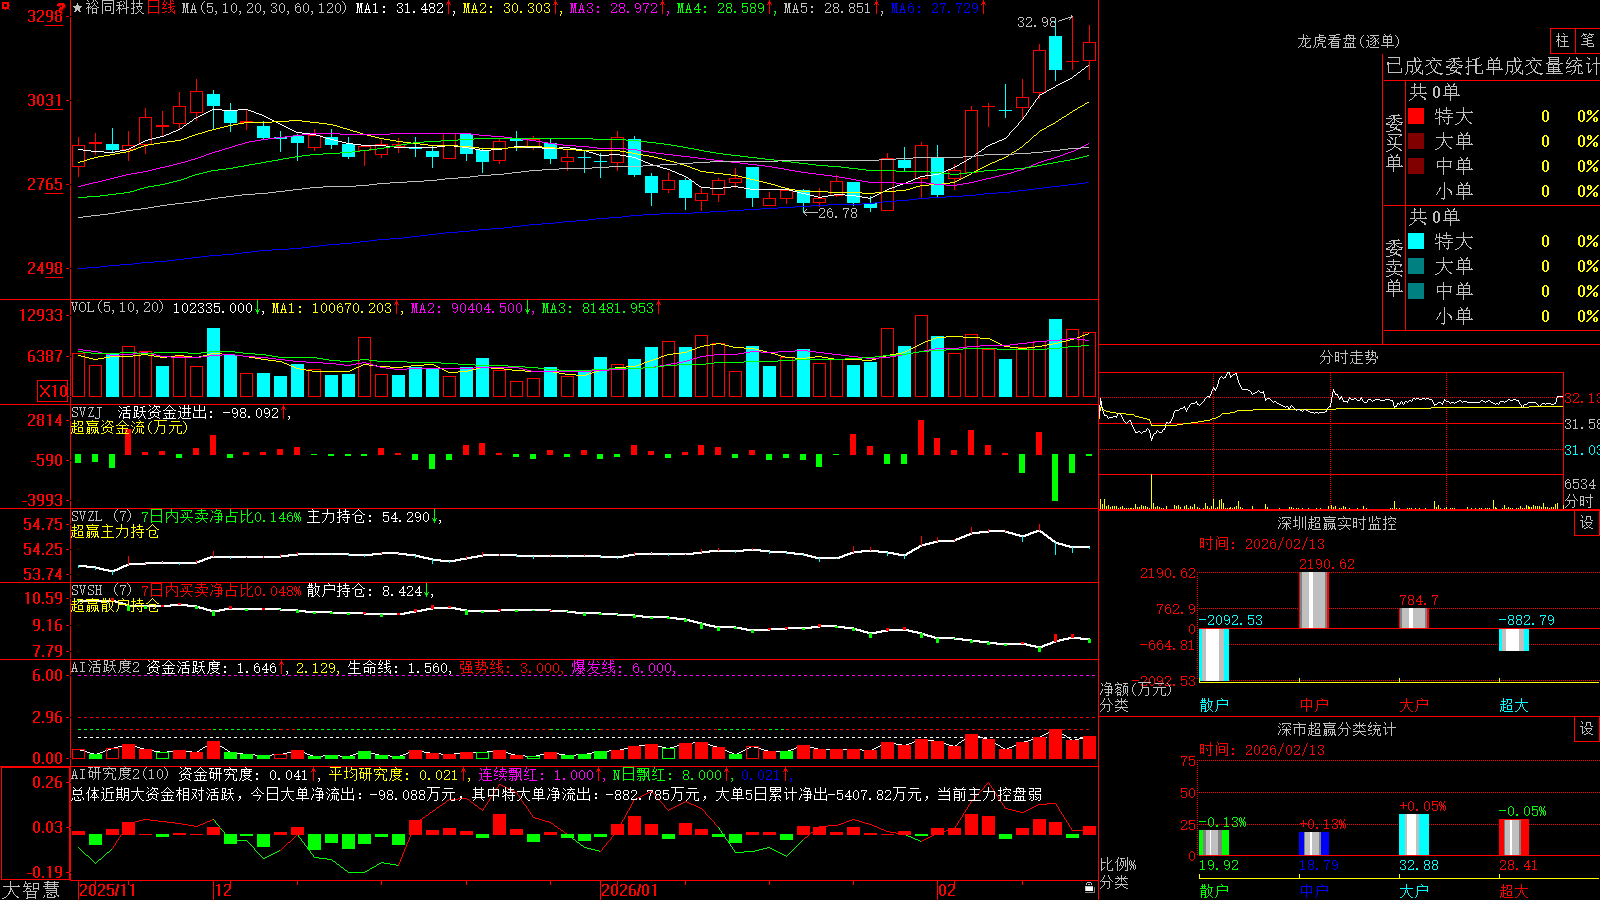Click the 裕同科技 stock name
1600x900 pixels.
point(115,8)
